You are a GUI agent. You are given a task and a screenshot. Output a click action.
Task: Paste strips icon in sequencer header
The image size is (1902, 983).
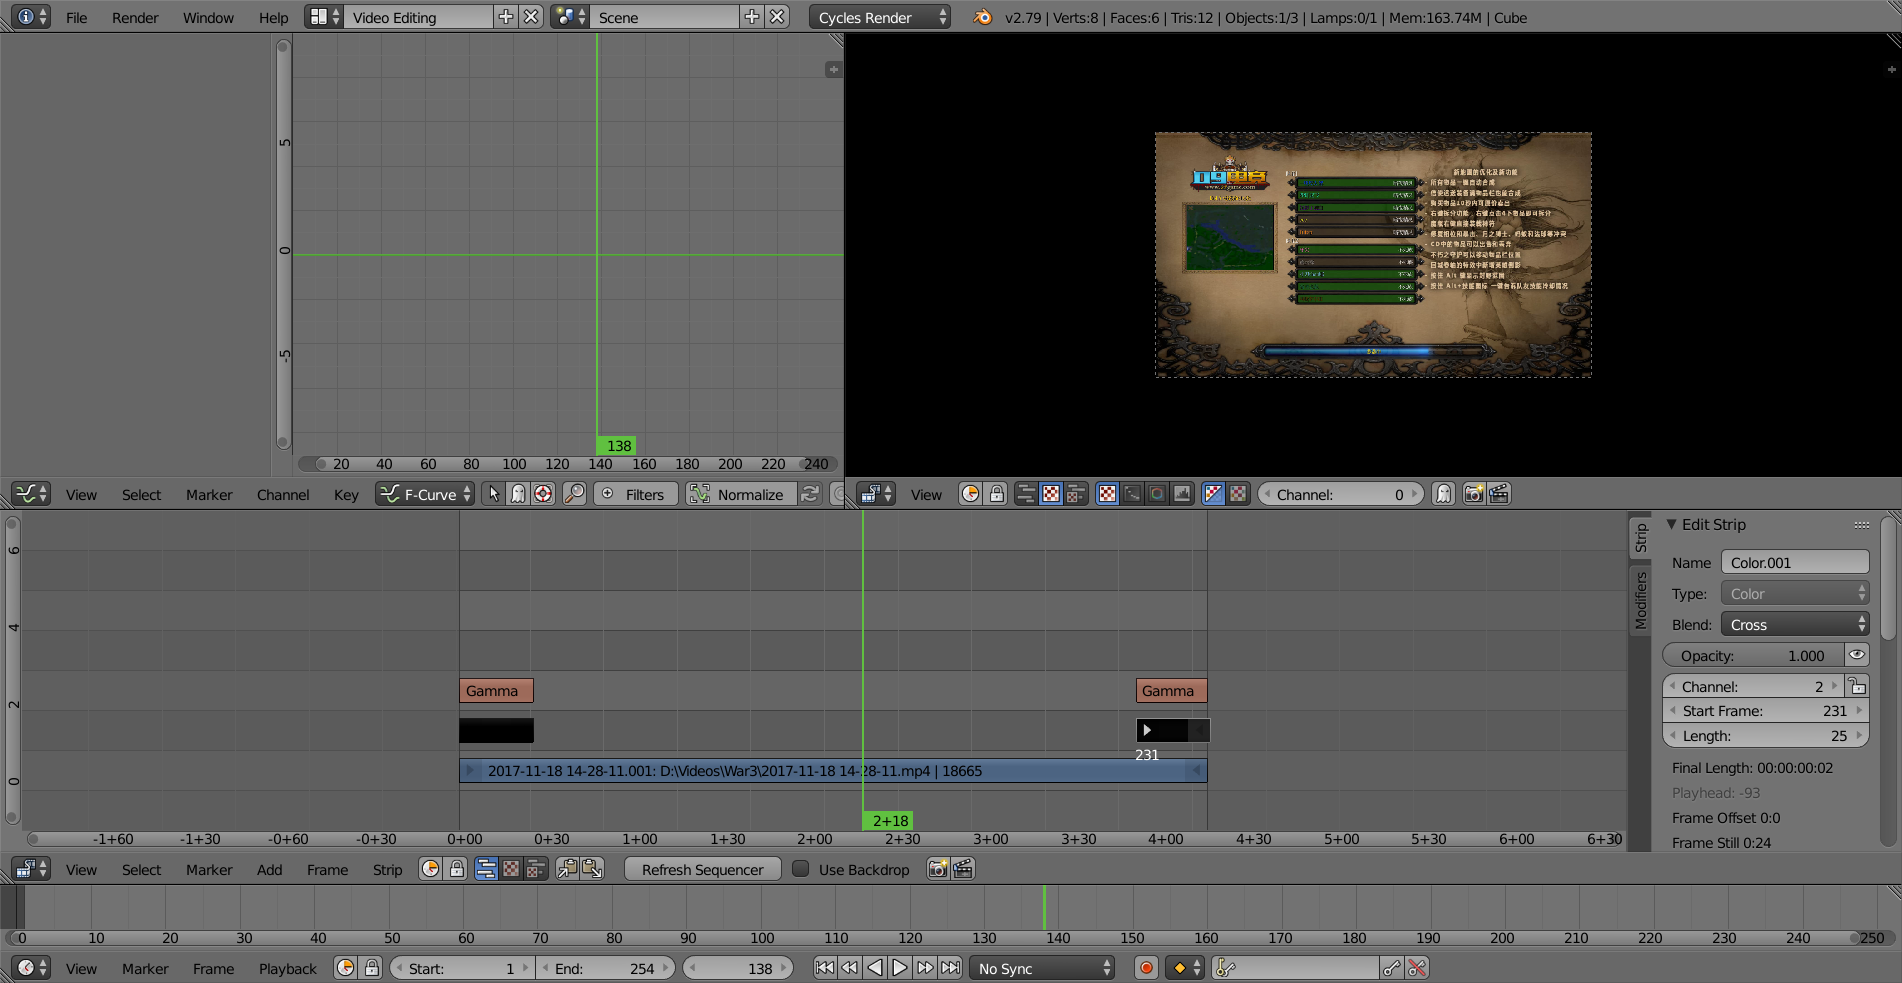pos(592,869)
